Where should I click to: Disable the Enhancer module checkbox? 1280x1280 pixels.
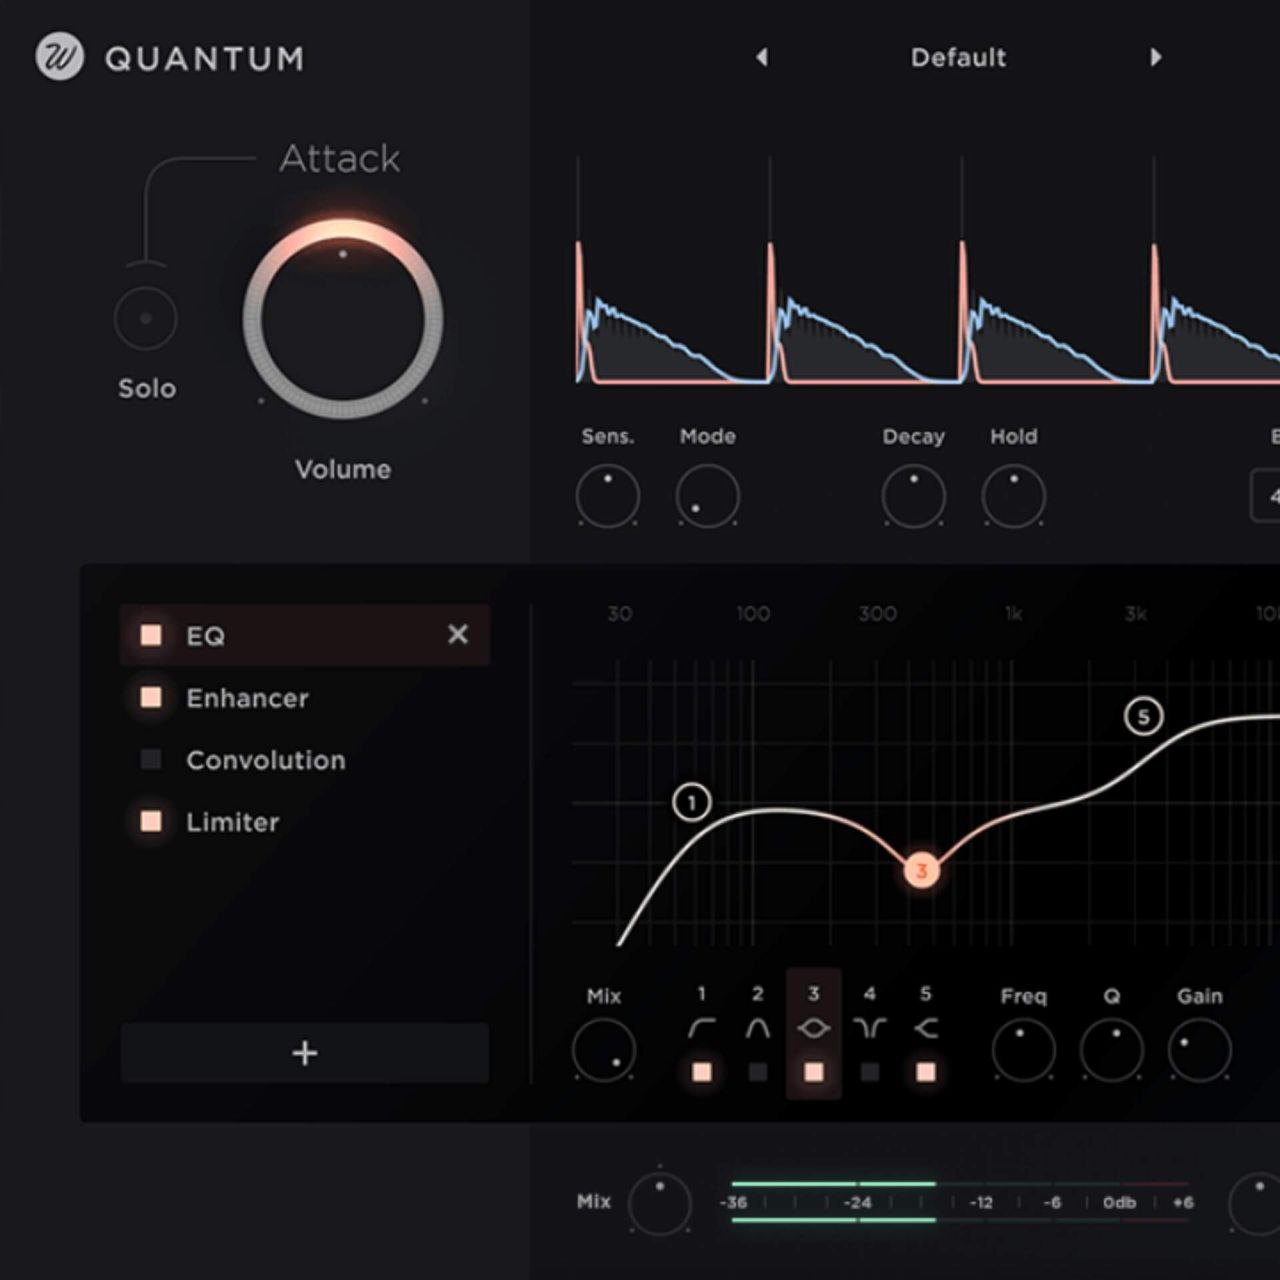tap(151, 697)
